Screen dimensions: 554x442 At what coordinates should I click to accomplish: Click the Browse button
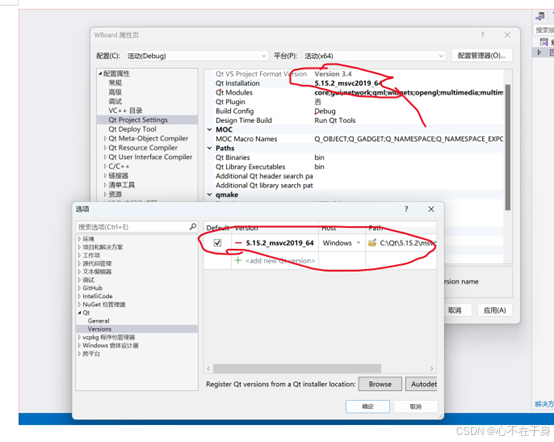tap(380, 384)
